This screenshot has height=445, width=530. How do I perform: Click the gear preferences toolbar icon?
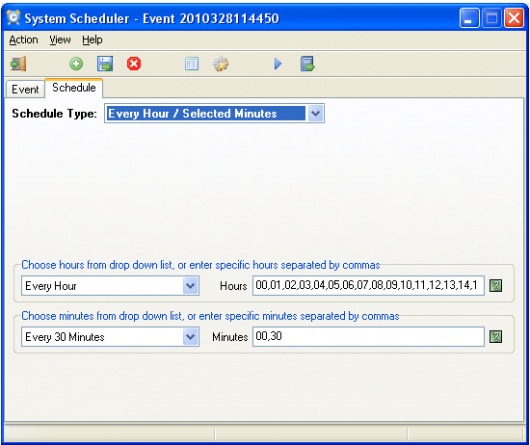click(x=221, y=64)
